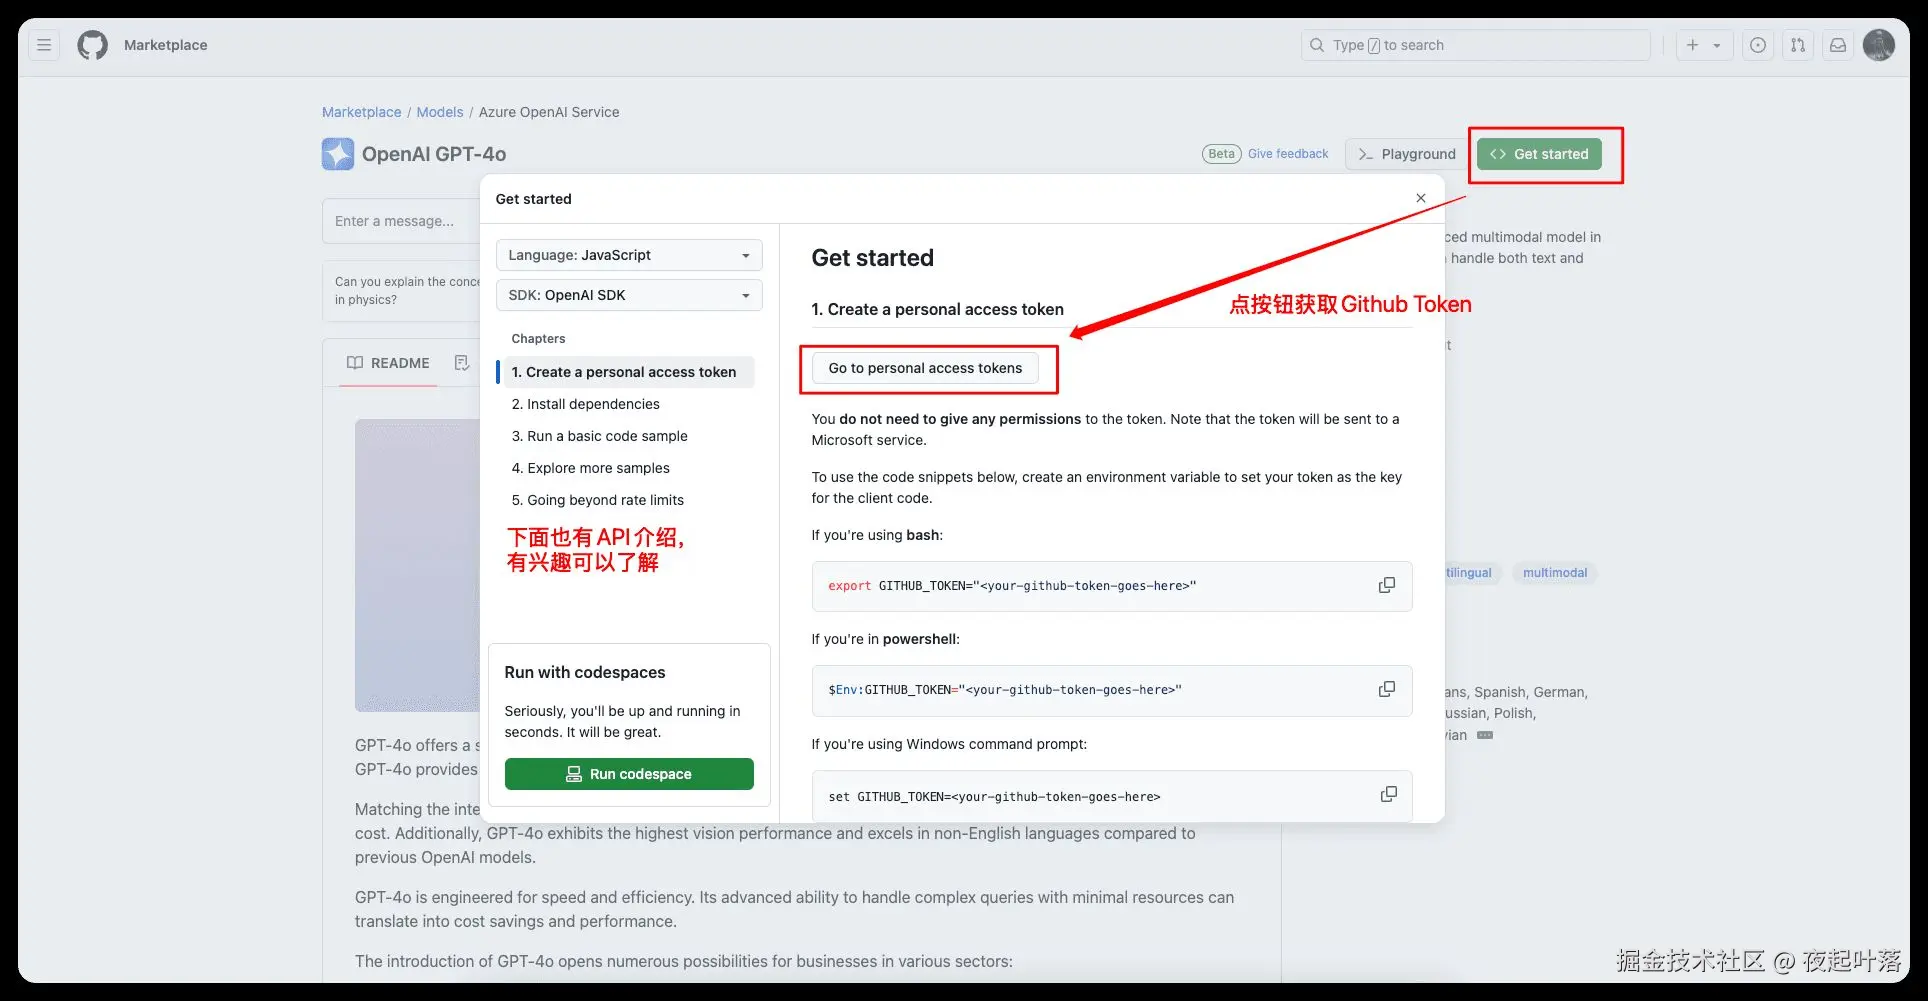The height and width of the screenshot is (1001, 1928).
Task: Open the user avatar menu
Action: pos(1879,45)
